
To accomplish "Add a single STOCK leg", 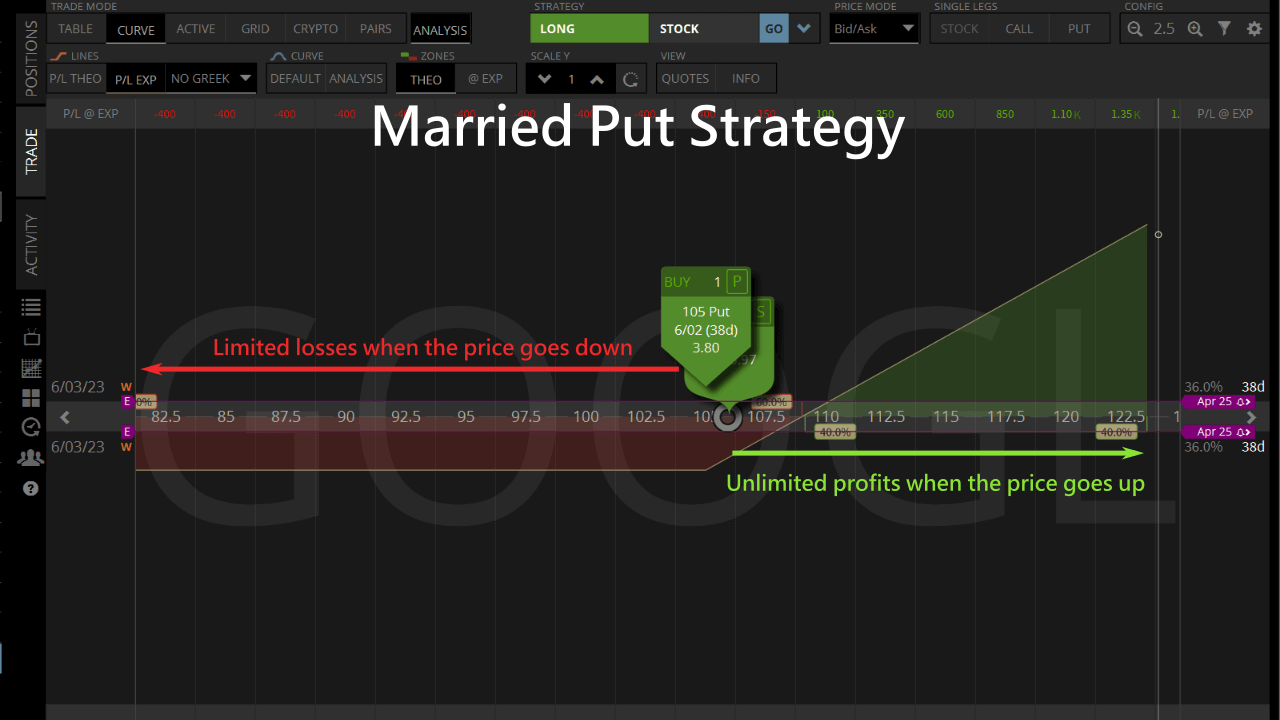I will point(959,29).
